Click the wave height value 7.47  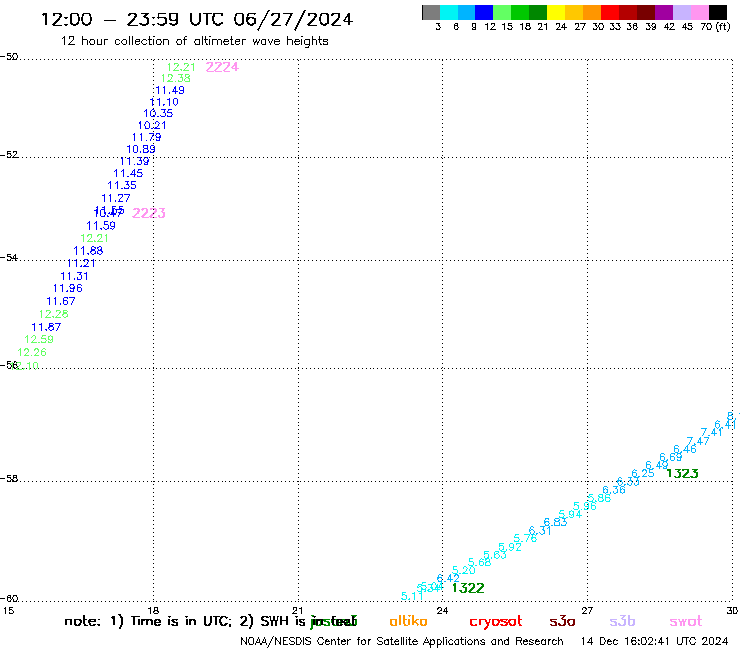pos(698,441)
